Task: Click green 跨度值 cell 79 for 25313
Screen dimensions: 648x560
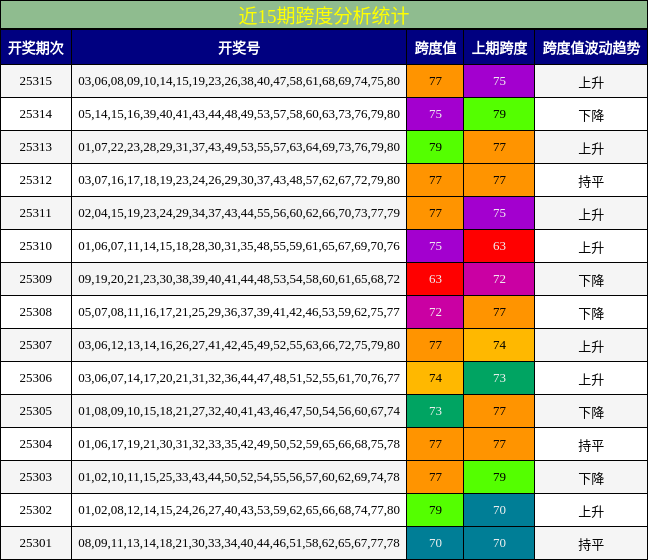Action: point(435,147)
